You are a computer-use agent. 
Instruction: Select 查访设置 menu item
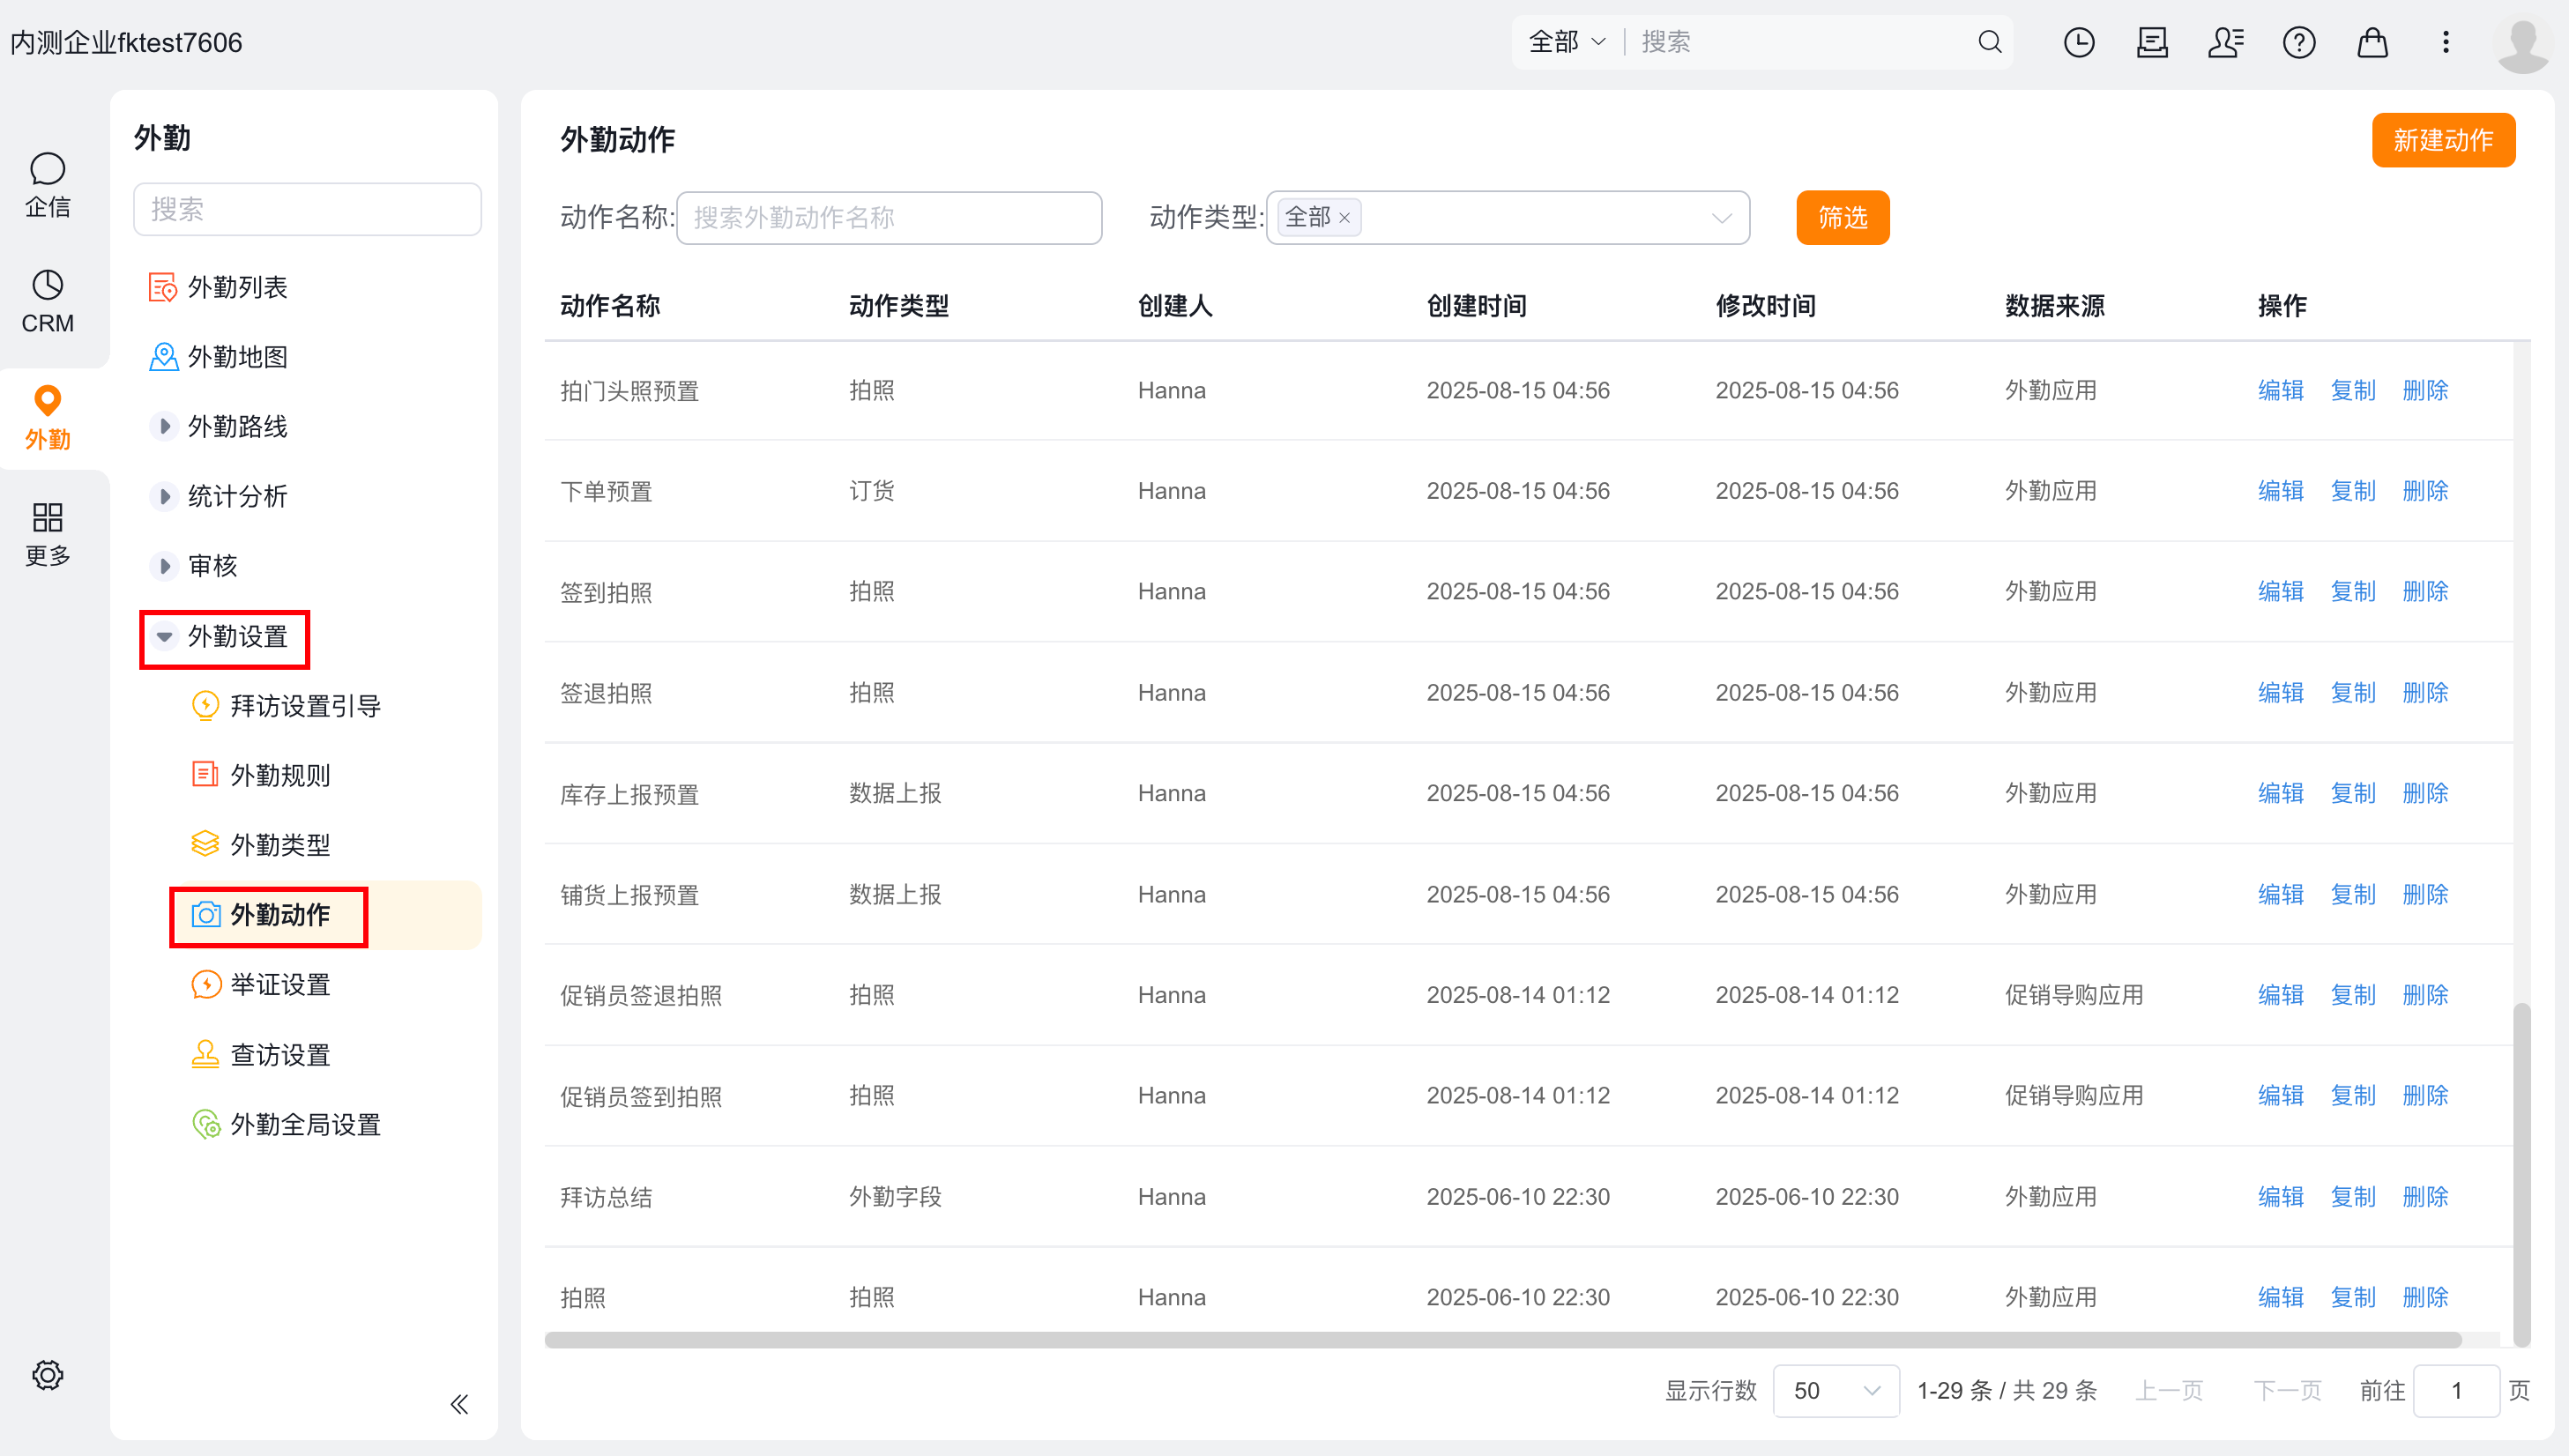[261, 1054]
